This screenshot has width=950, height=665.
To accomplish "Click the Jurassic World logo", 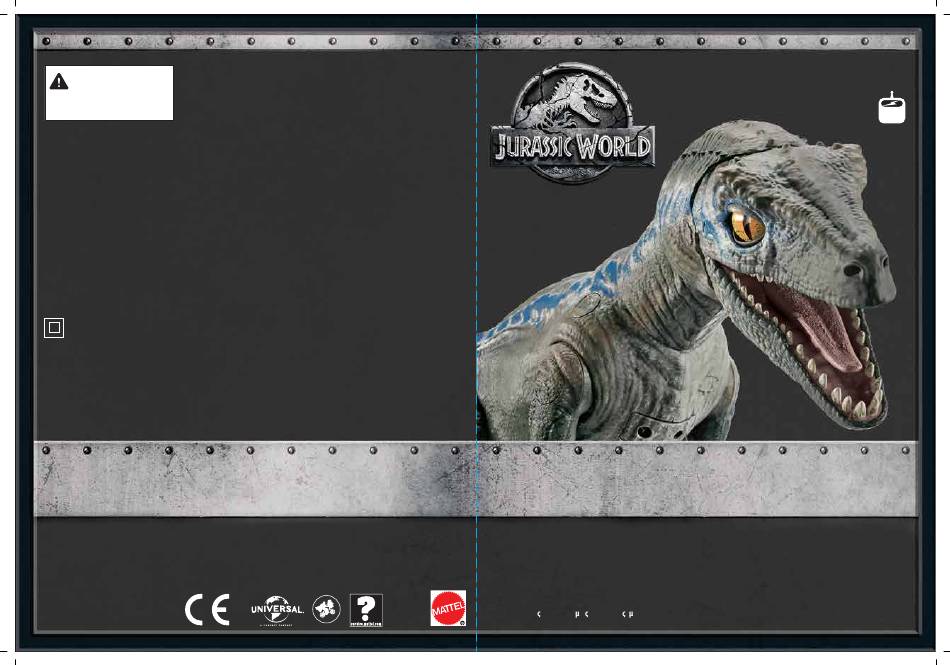I will click(x=573, y=122).
